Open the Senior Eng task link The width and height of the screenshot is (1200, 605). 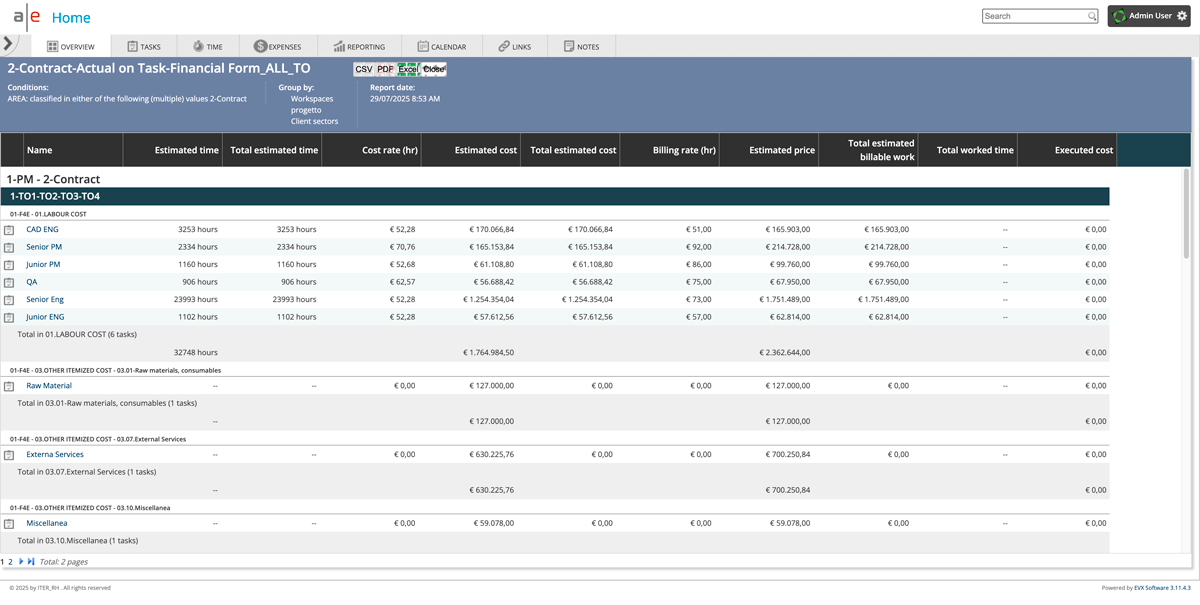point(45,299)
